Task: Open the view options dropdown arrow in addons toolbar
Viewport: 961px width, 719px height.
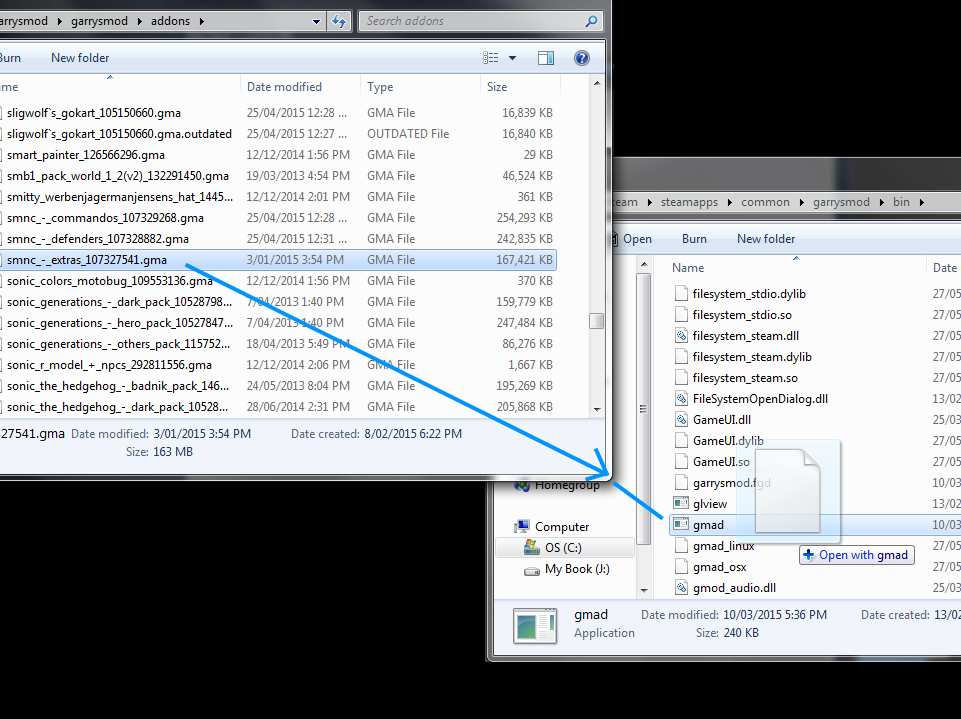Action: coord(512,58)
